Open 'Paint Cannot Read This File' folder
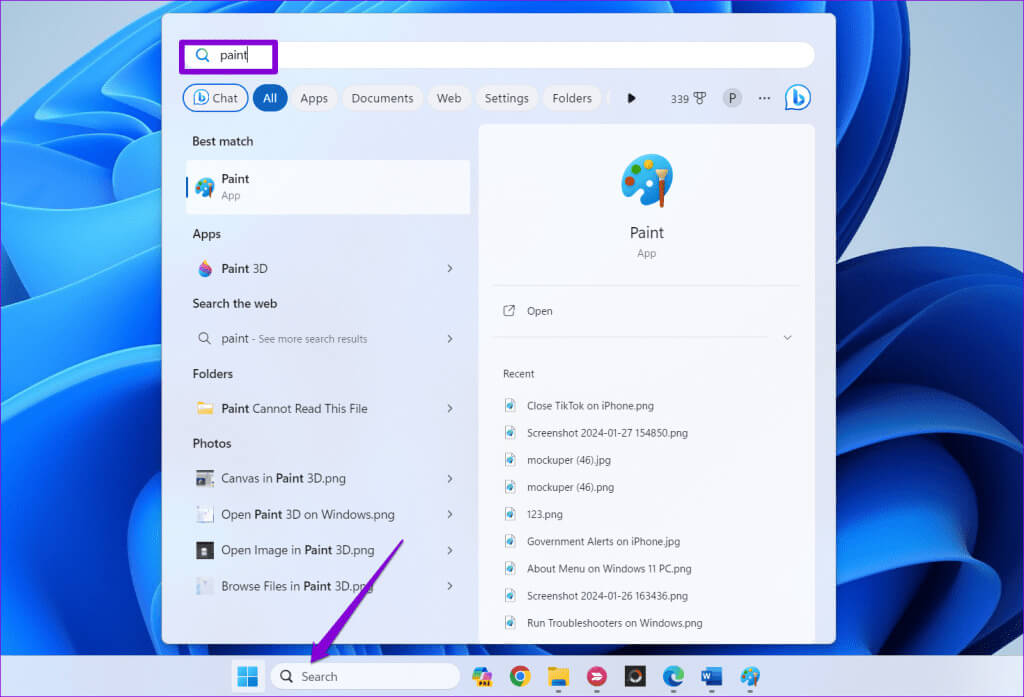 (328, 408)
